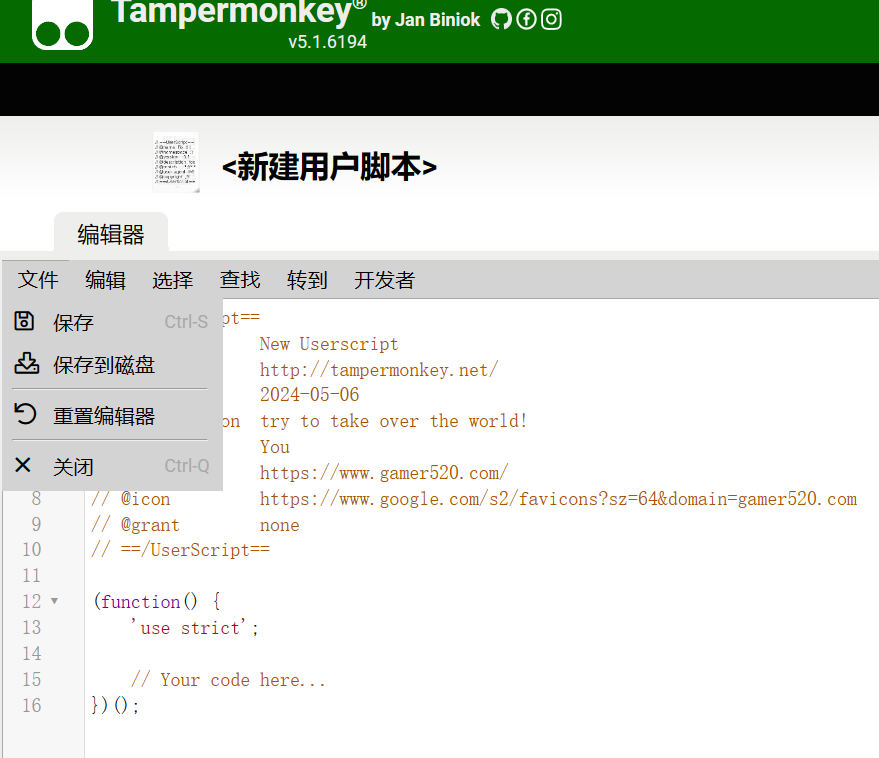The image size is (879, 758).
Task: Click the google.com favicons icon URL
Action: pos(558,499)
